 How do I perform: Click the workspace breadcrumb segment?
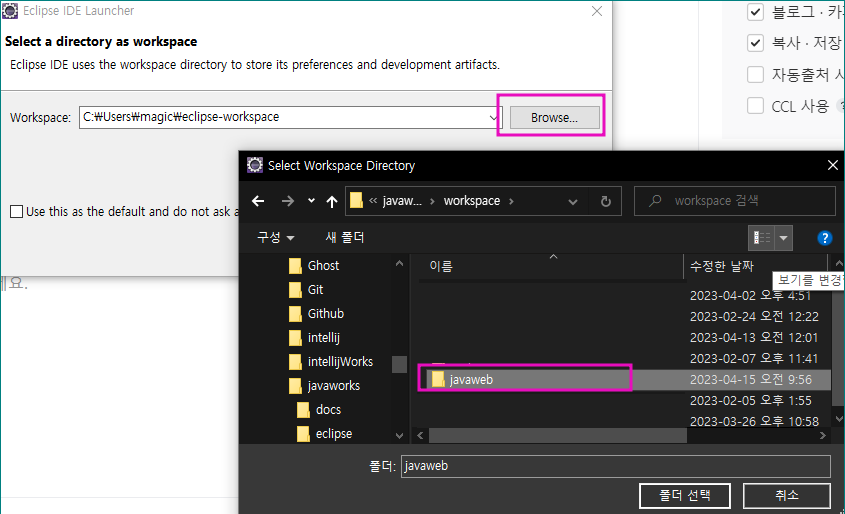[472, 201]
